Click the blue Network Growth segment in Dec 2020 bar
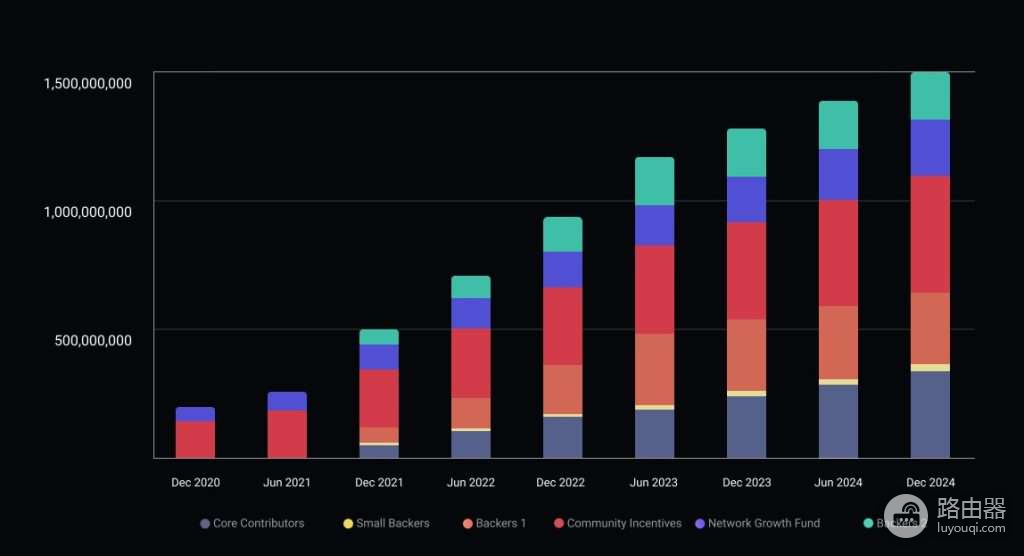This screenshot has height=556, width=1024. click(195, 414)
